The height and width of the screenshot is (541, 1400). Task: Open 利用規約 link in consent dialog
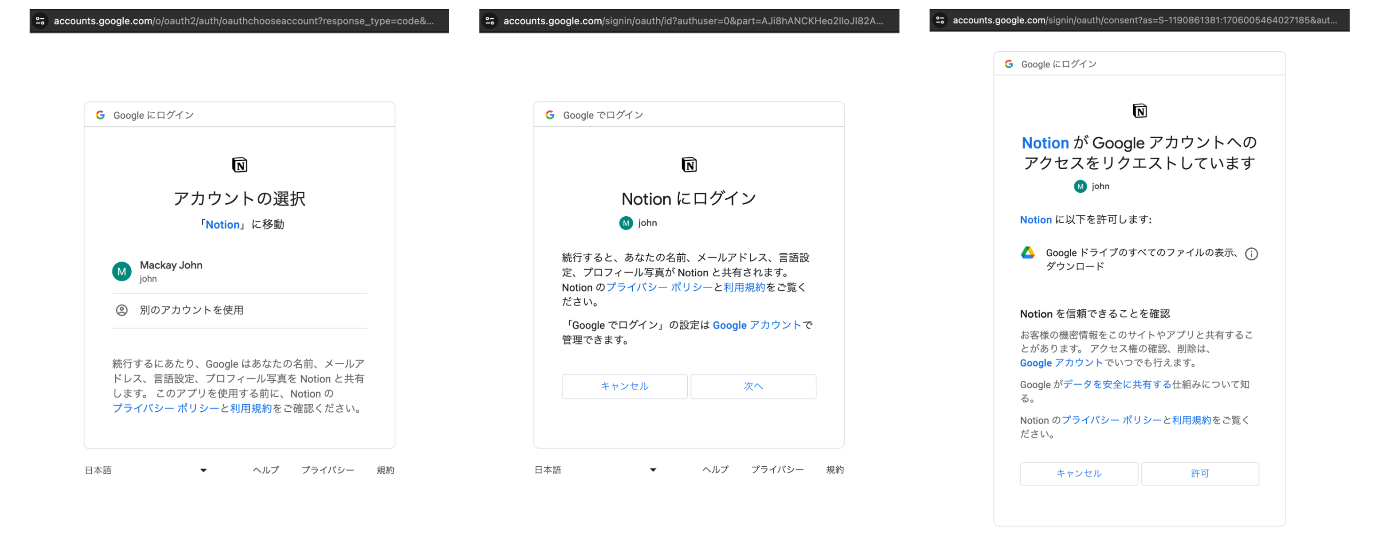click(1191, 420)
